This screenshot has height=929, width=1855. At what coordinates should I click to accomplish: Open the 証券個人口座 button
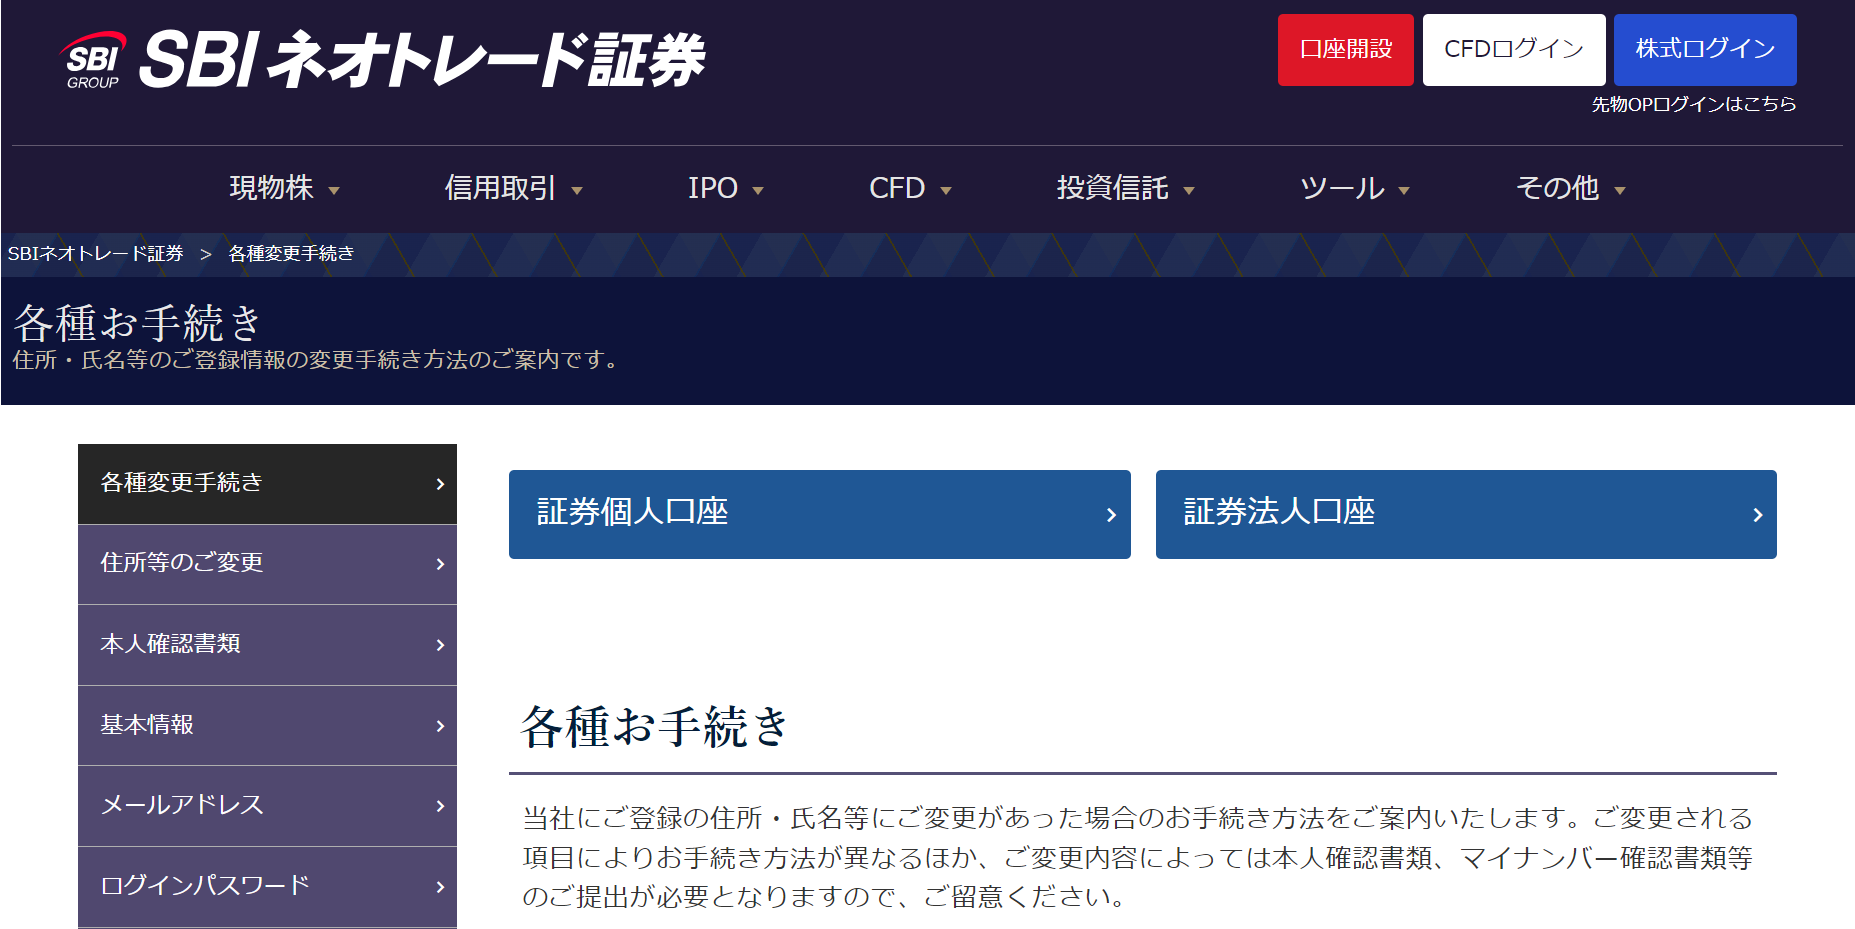pyautogui.click(x=820, y=514)
